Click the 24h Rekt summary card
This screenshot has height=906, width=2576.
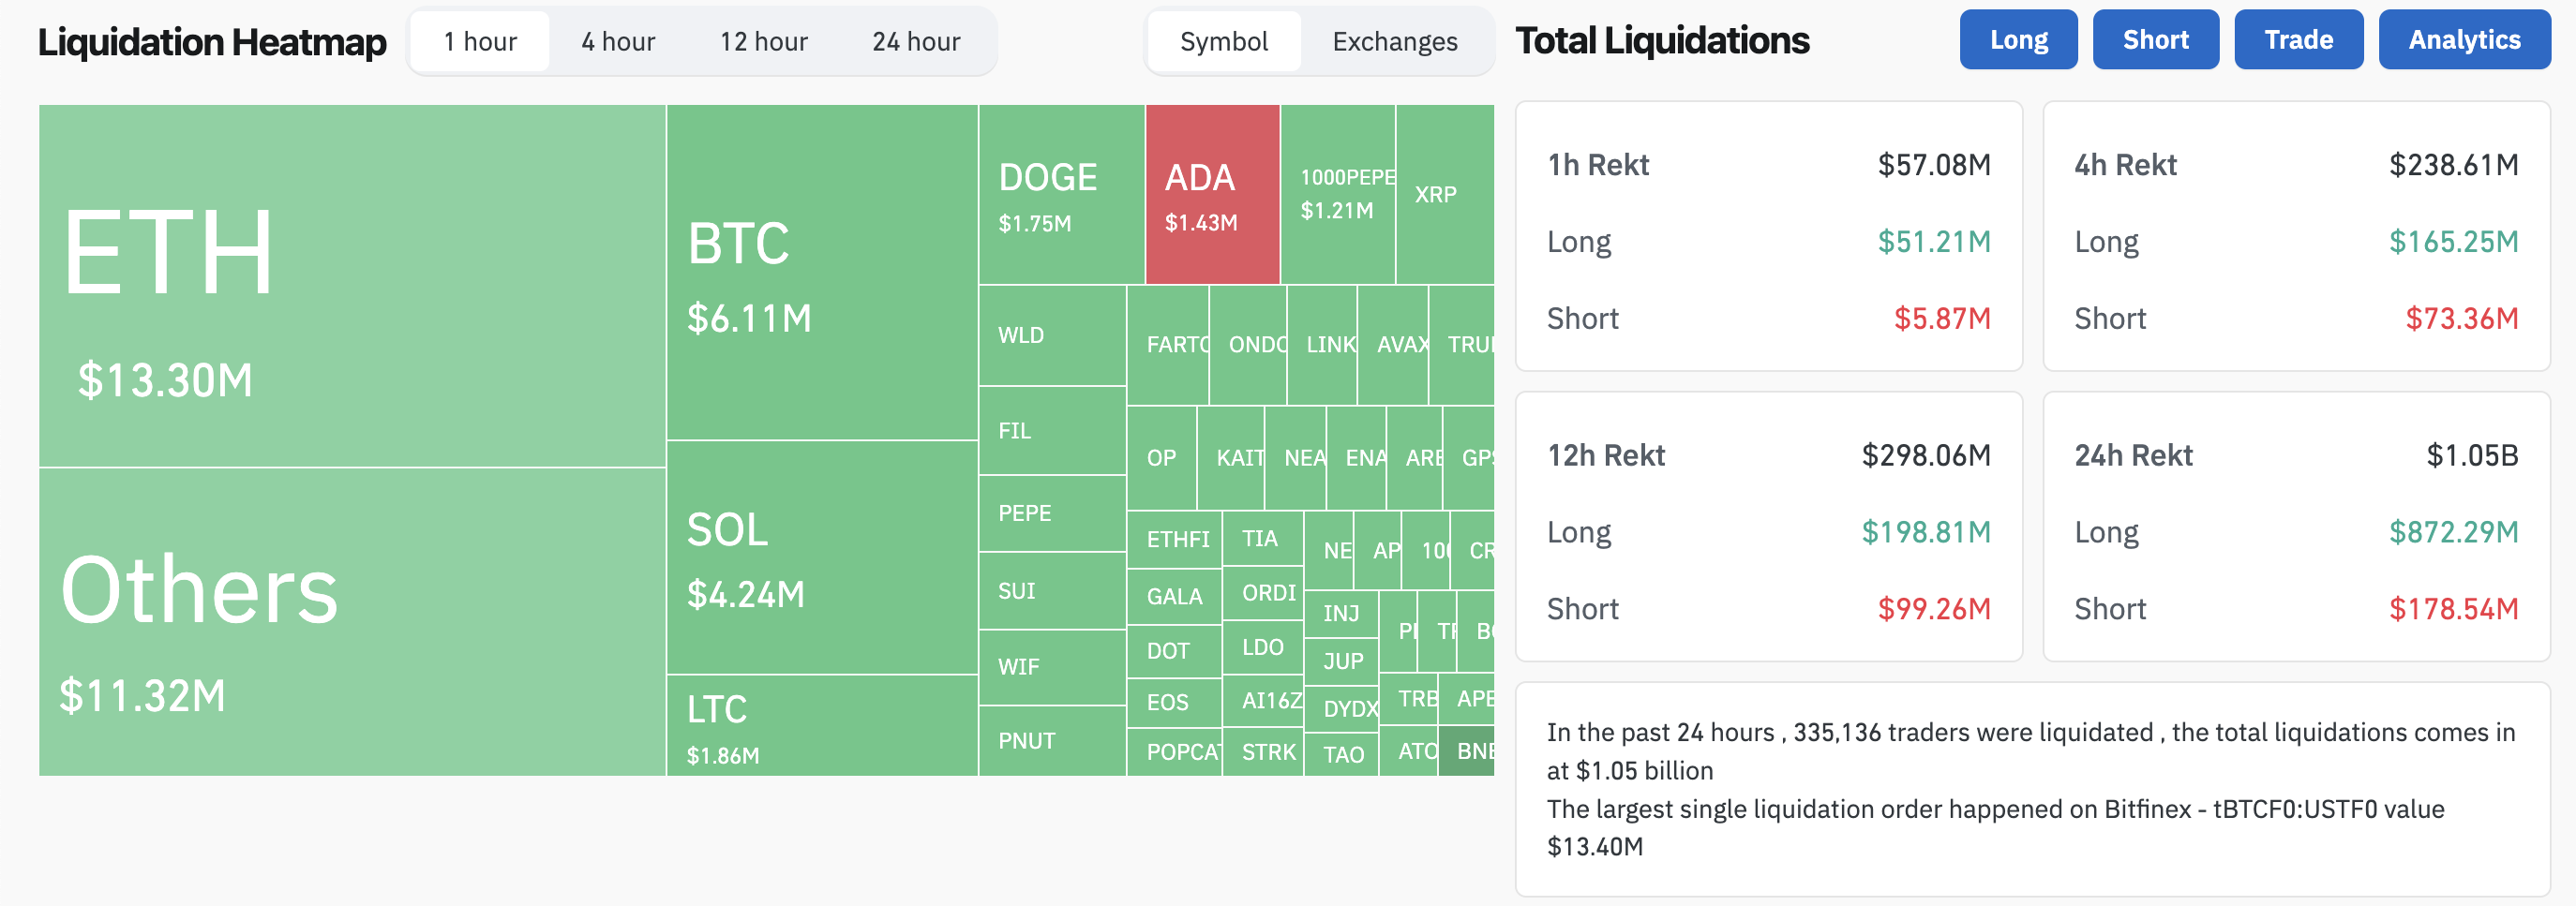[x=2296, y=527]
